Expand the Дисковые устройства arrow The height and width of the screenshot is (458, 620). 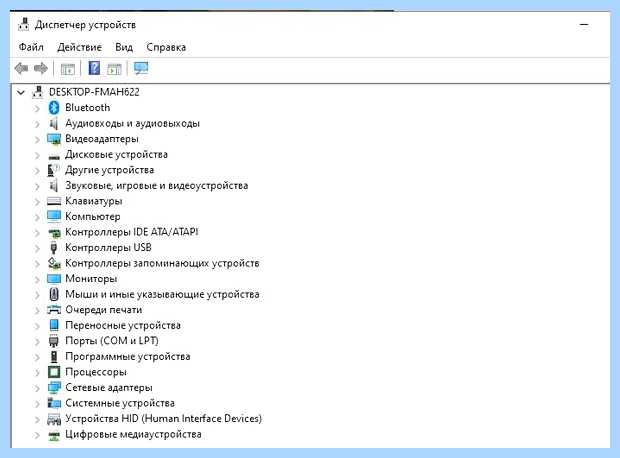37,155
